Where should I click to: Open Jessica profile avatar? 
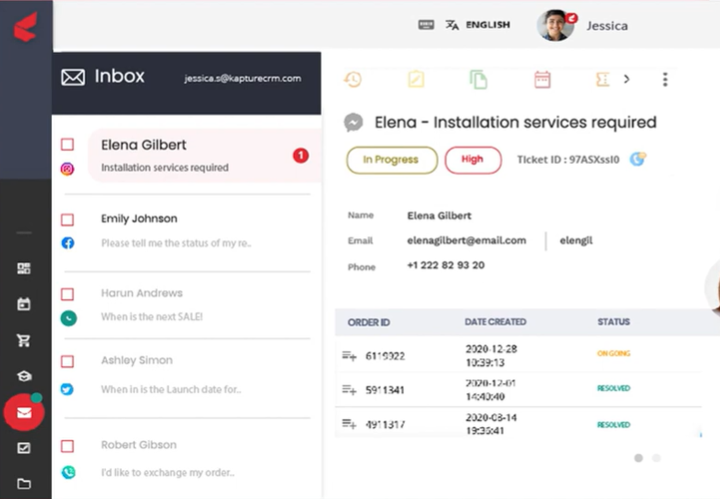click(x=556, y=25)
